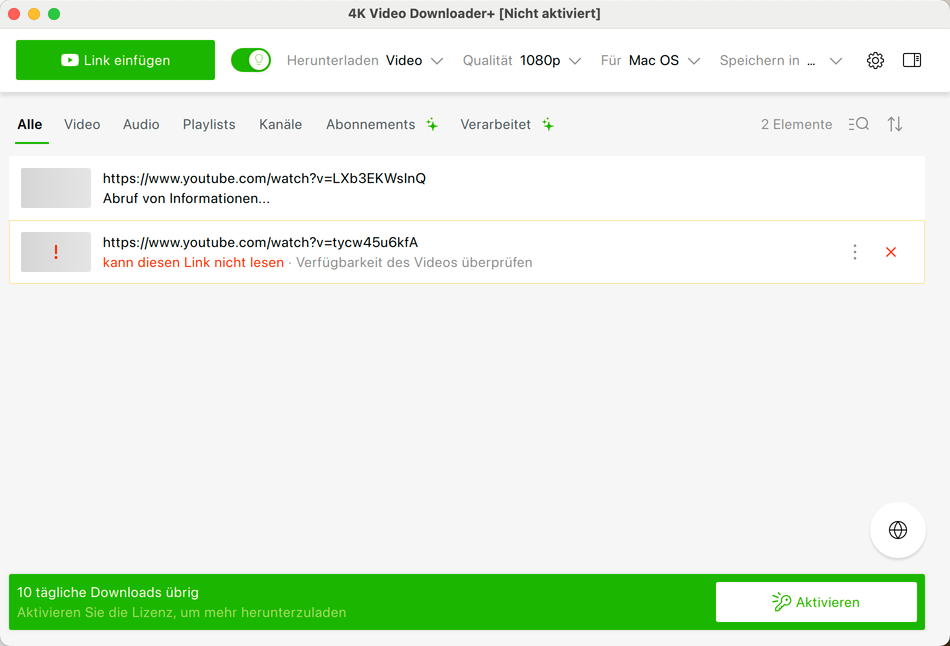
Task: Select the tycw45u6kfA YouTube URL text
Action: 261,242
